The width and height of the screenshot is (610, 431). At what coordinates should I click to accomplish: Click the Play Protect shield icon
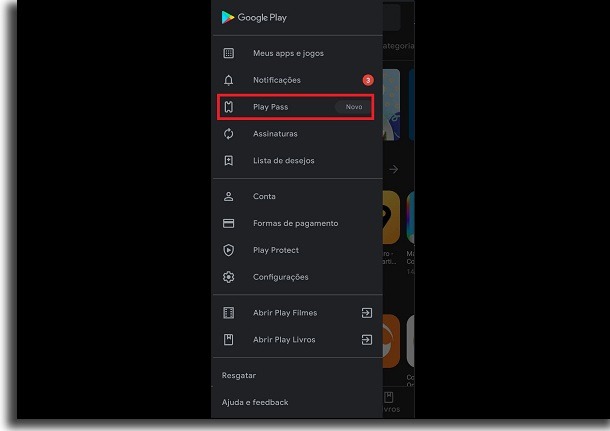pos(229,250)
